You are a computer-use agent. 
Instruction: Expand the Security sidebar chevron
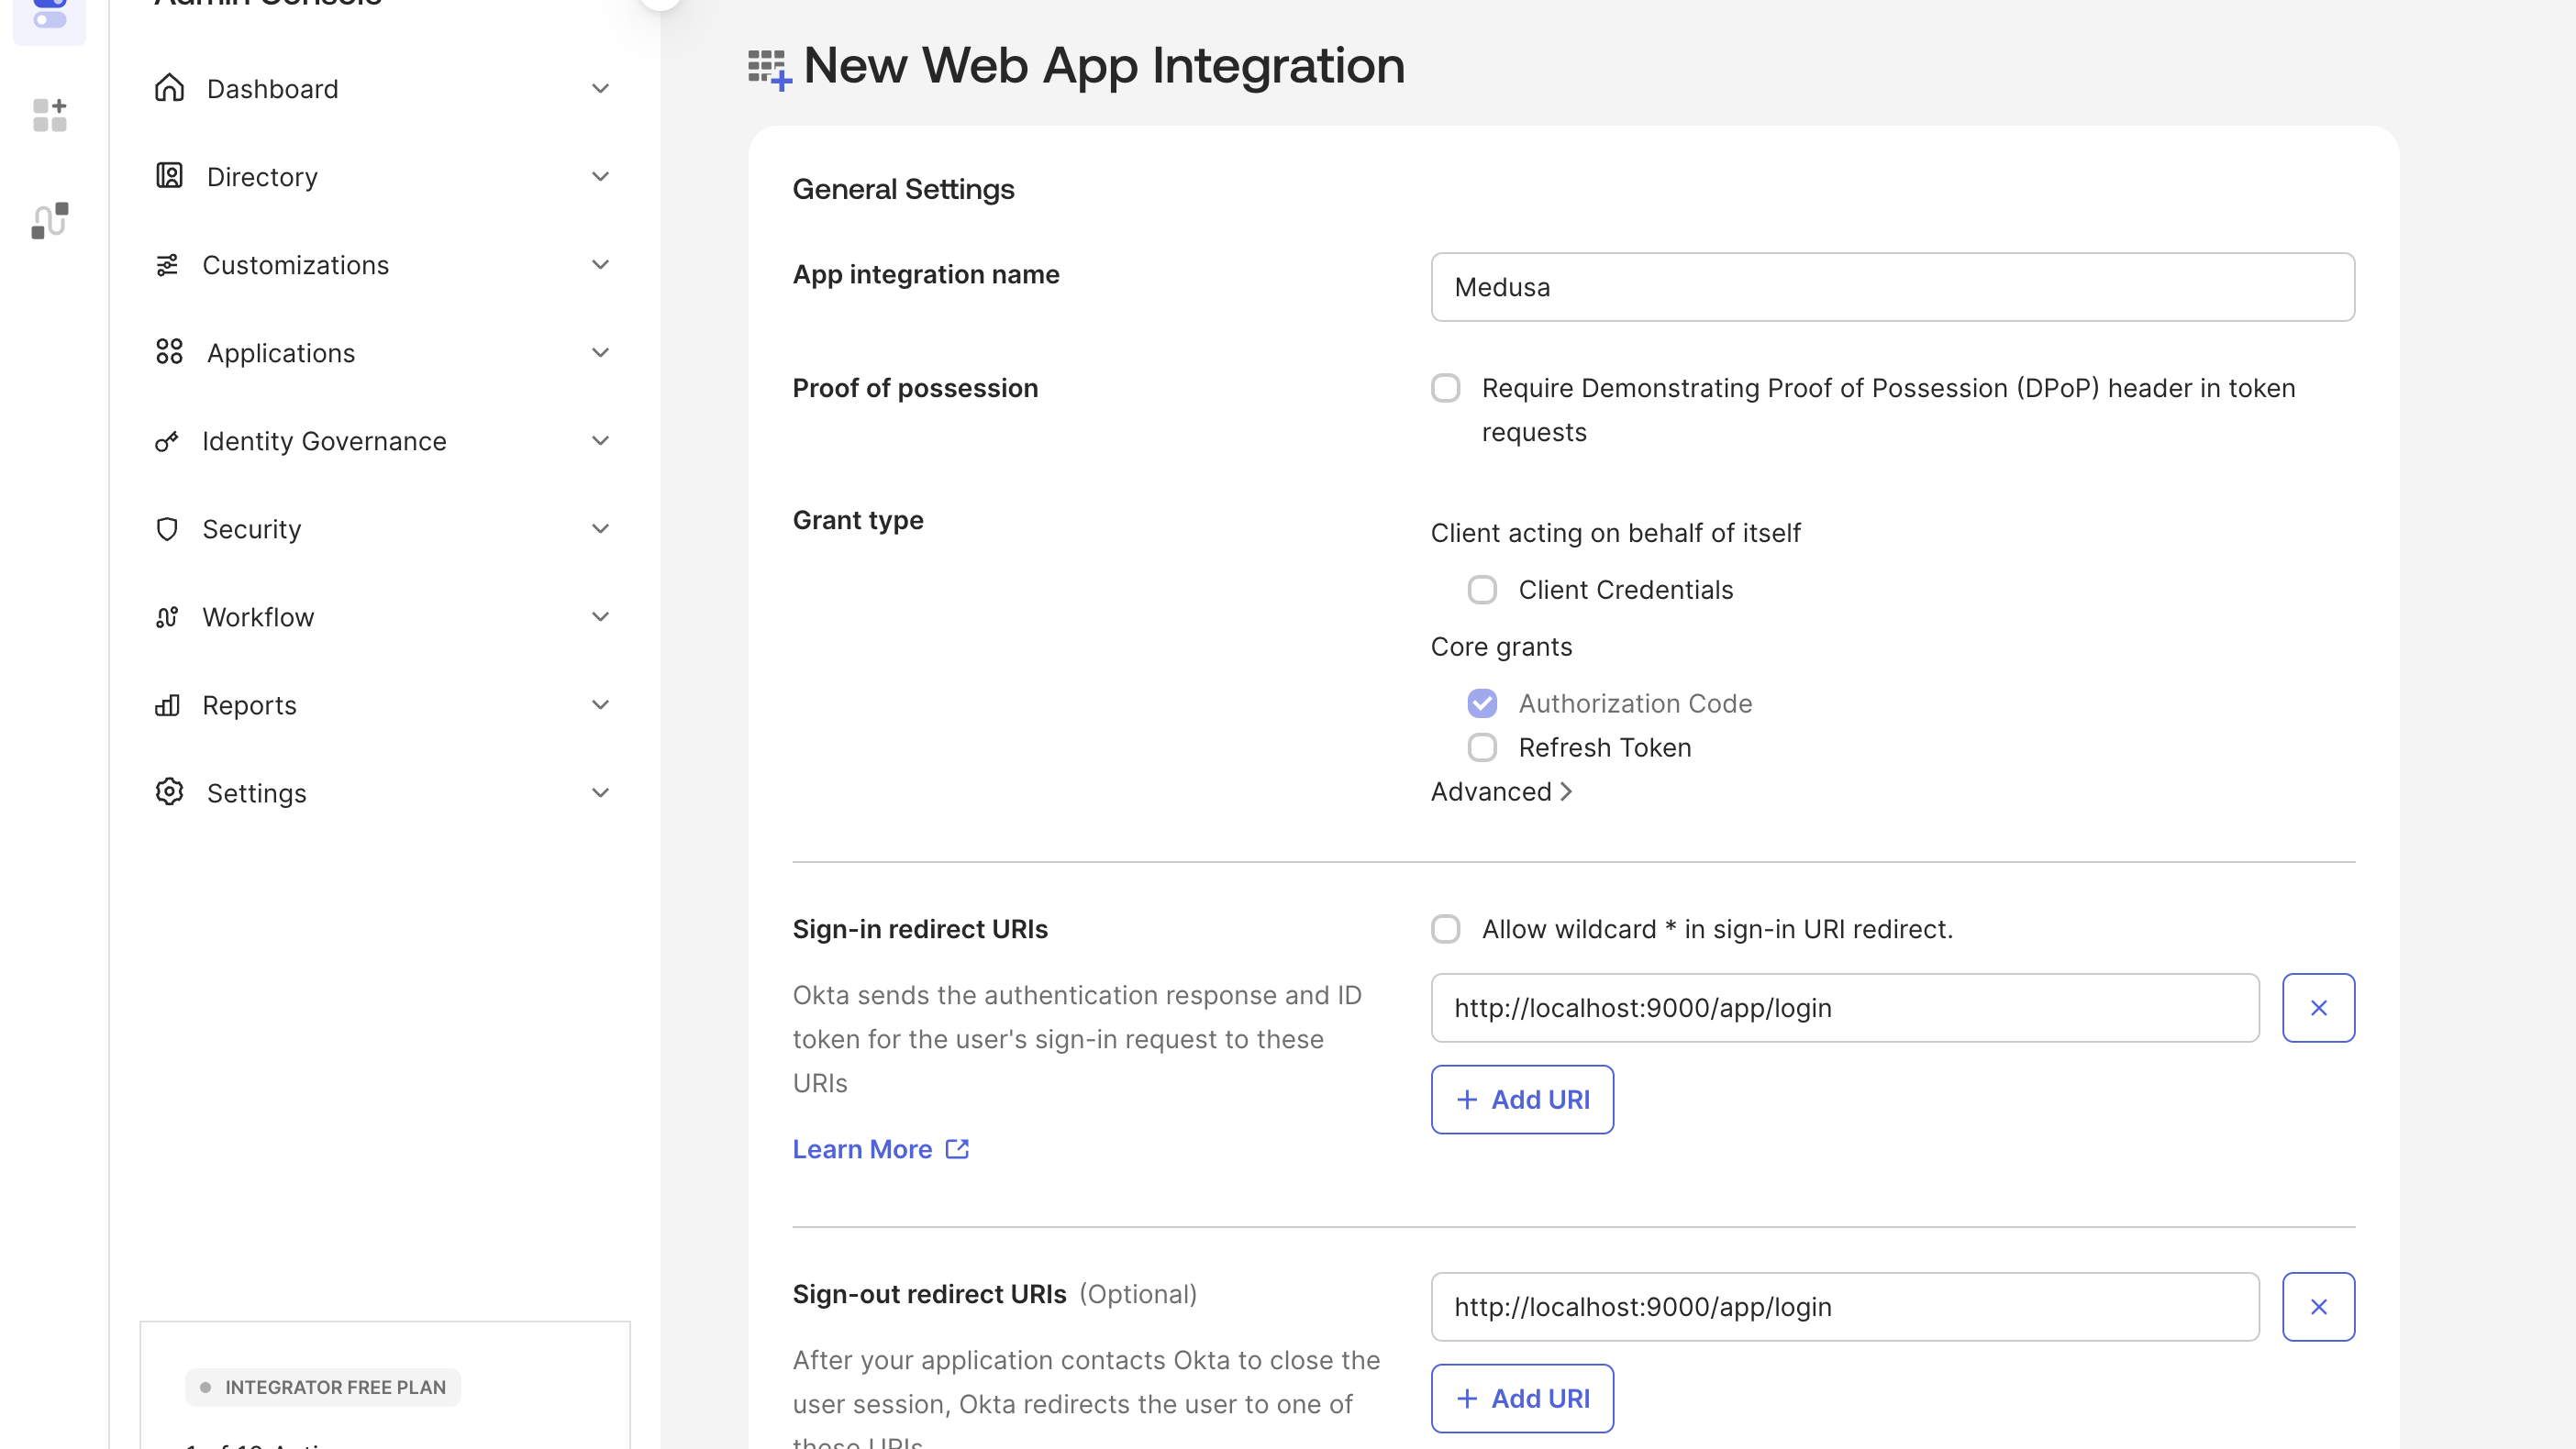point(600,528)
